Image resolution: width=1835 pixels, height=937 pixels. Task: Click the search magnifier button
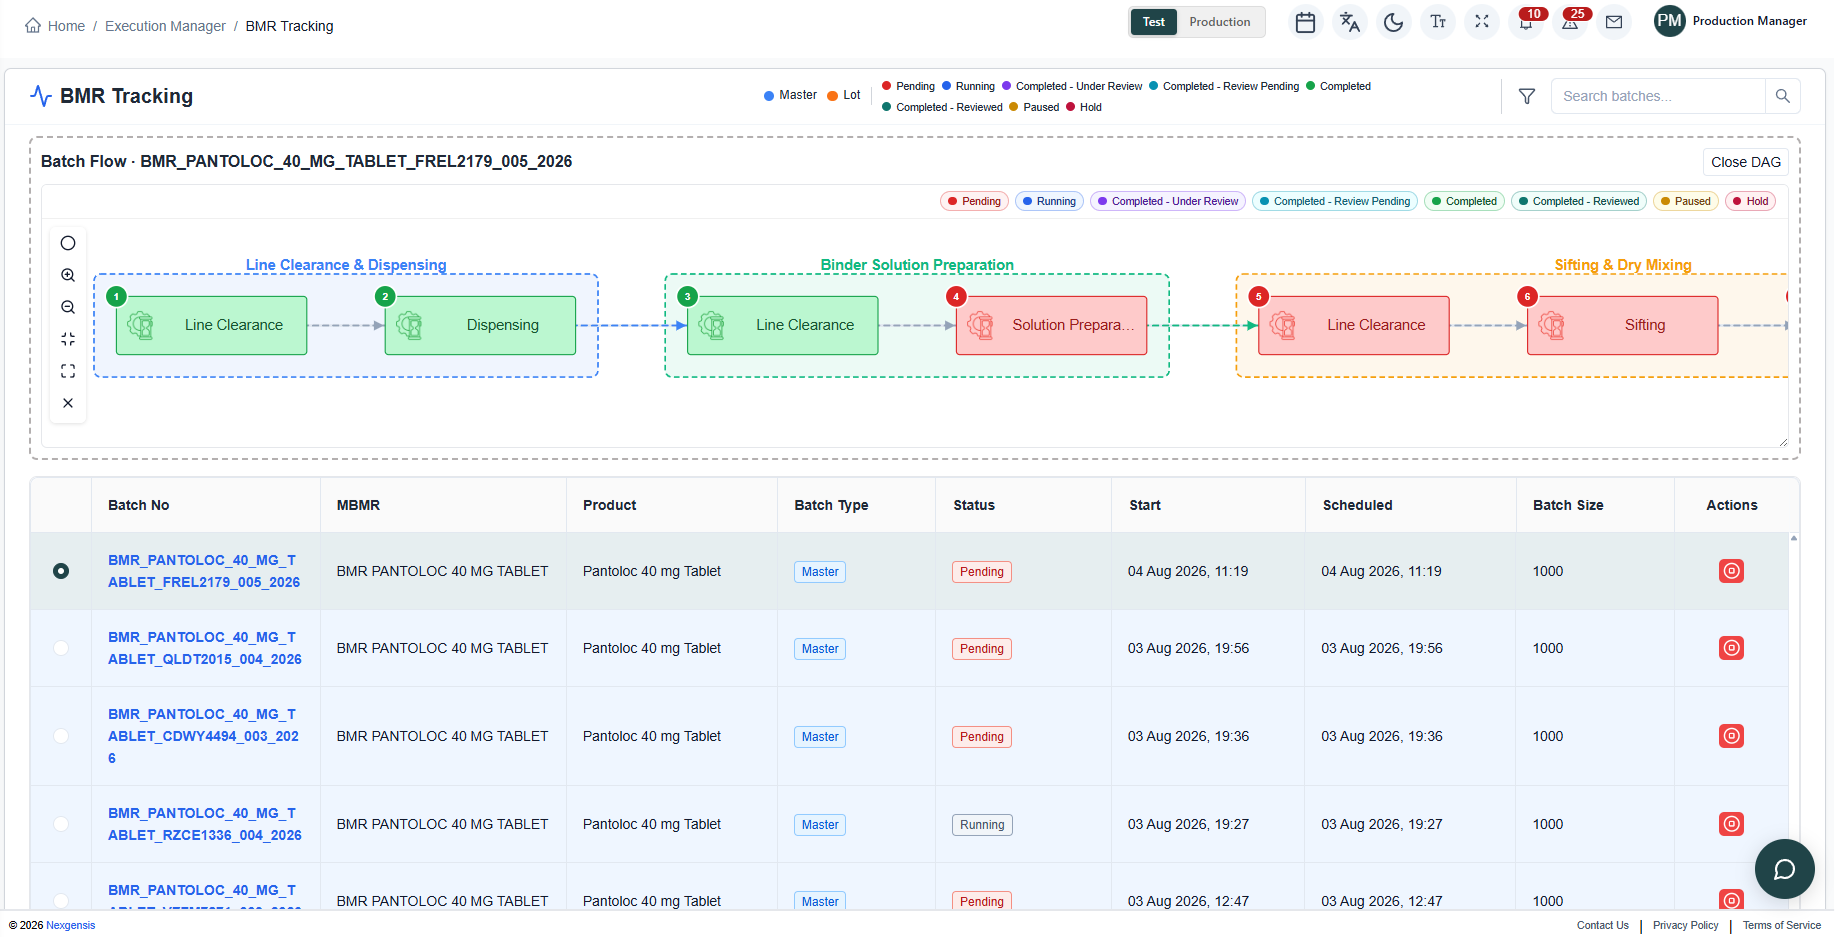tap(1782, 96)
